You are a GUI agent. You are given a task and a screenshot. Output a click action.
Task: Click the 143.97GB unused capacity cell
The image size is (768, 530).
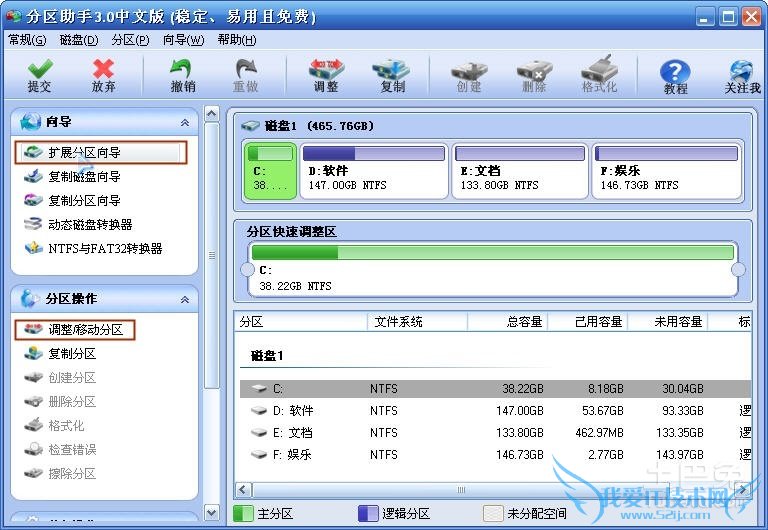tap(680, 455)
